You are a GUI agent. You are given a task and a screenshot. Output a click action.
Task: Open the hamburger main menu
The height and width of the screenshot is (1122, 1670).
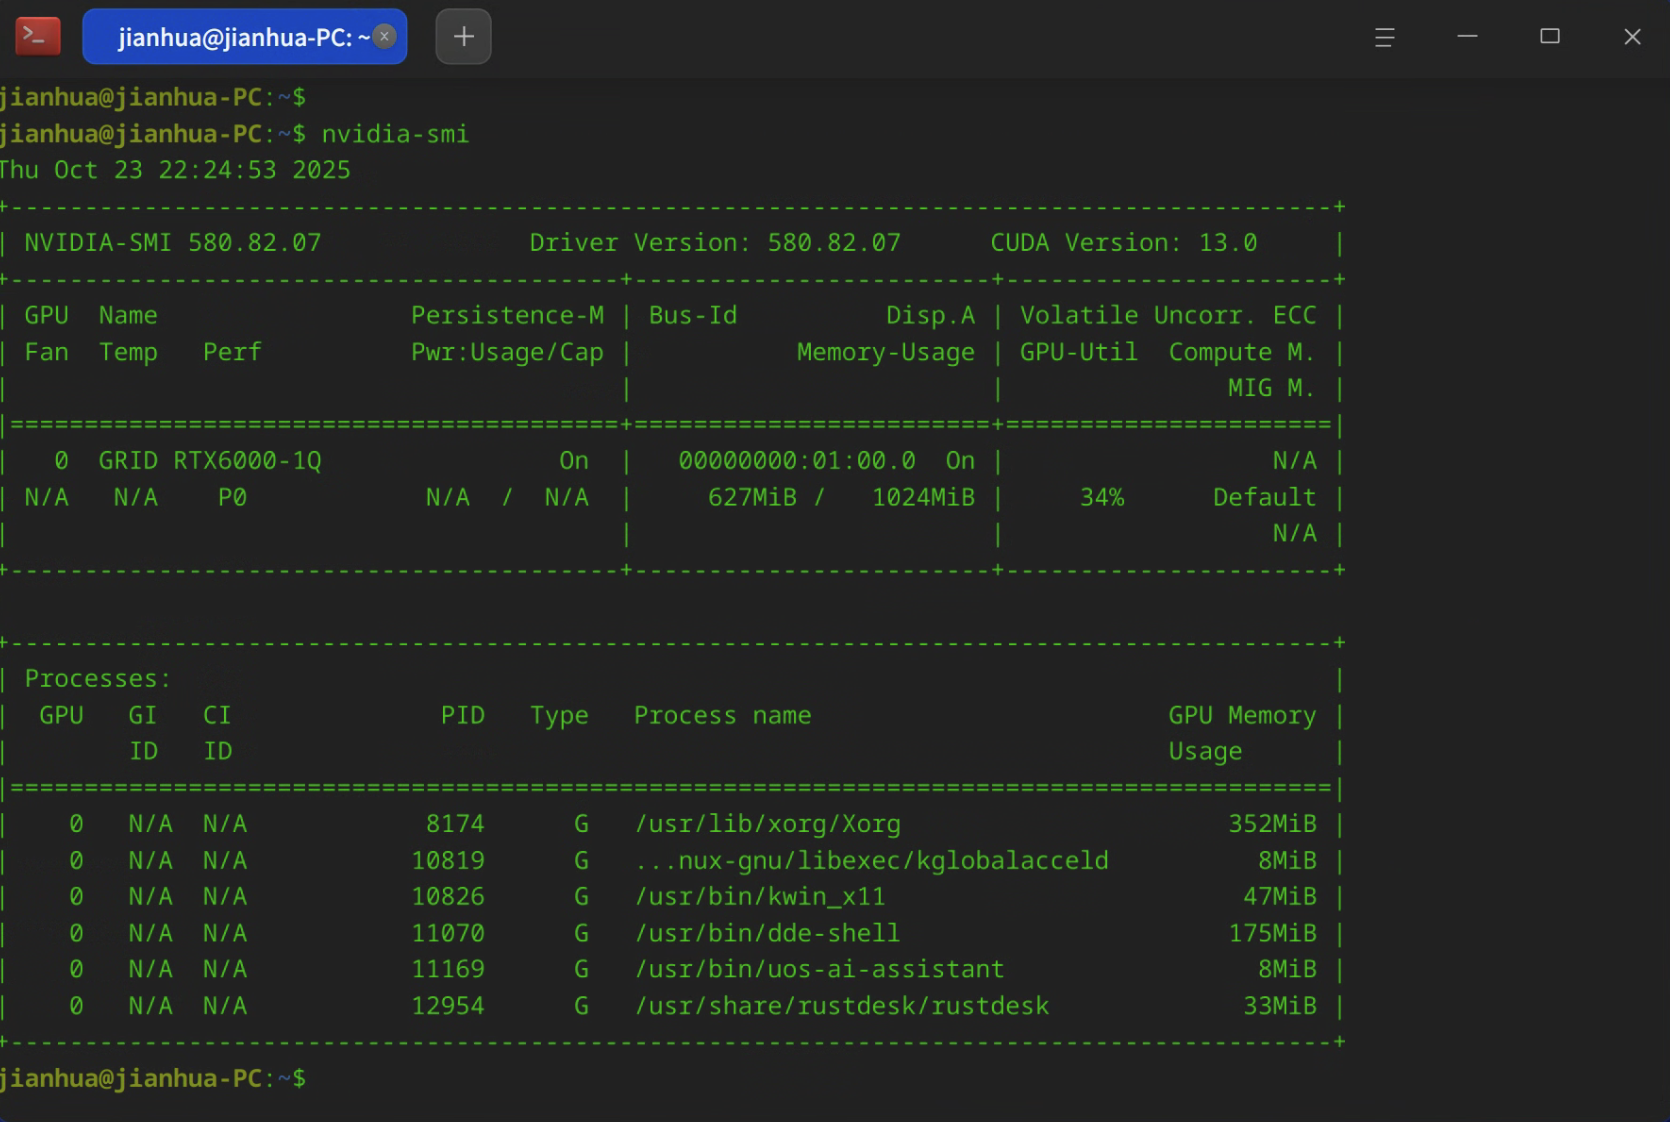coord(1384,37)
